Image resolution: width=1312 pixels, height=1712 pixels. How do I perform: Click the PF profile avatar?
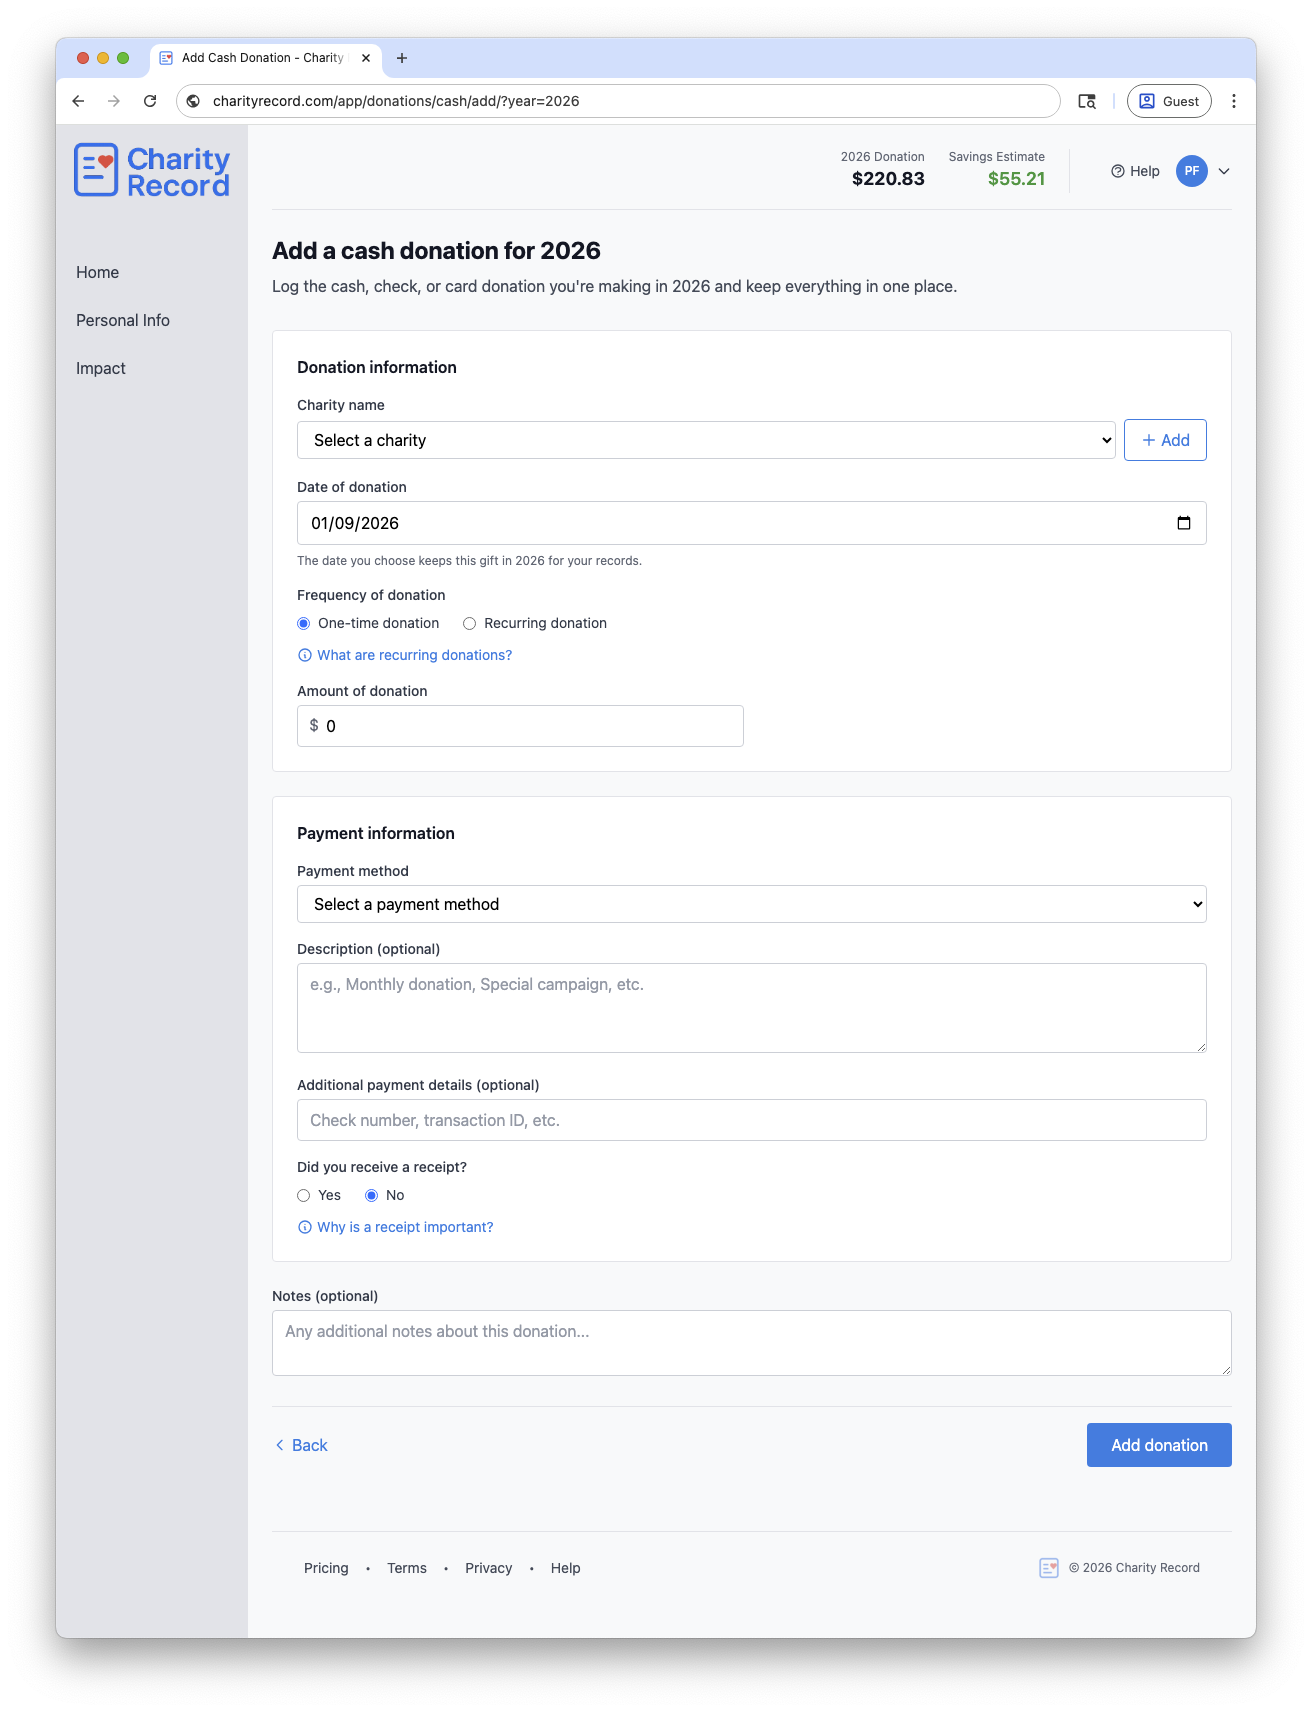1191,171
